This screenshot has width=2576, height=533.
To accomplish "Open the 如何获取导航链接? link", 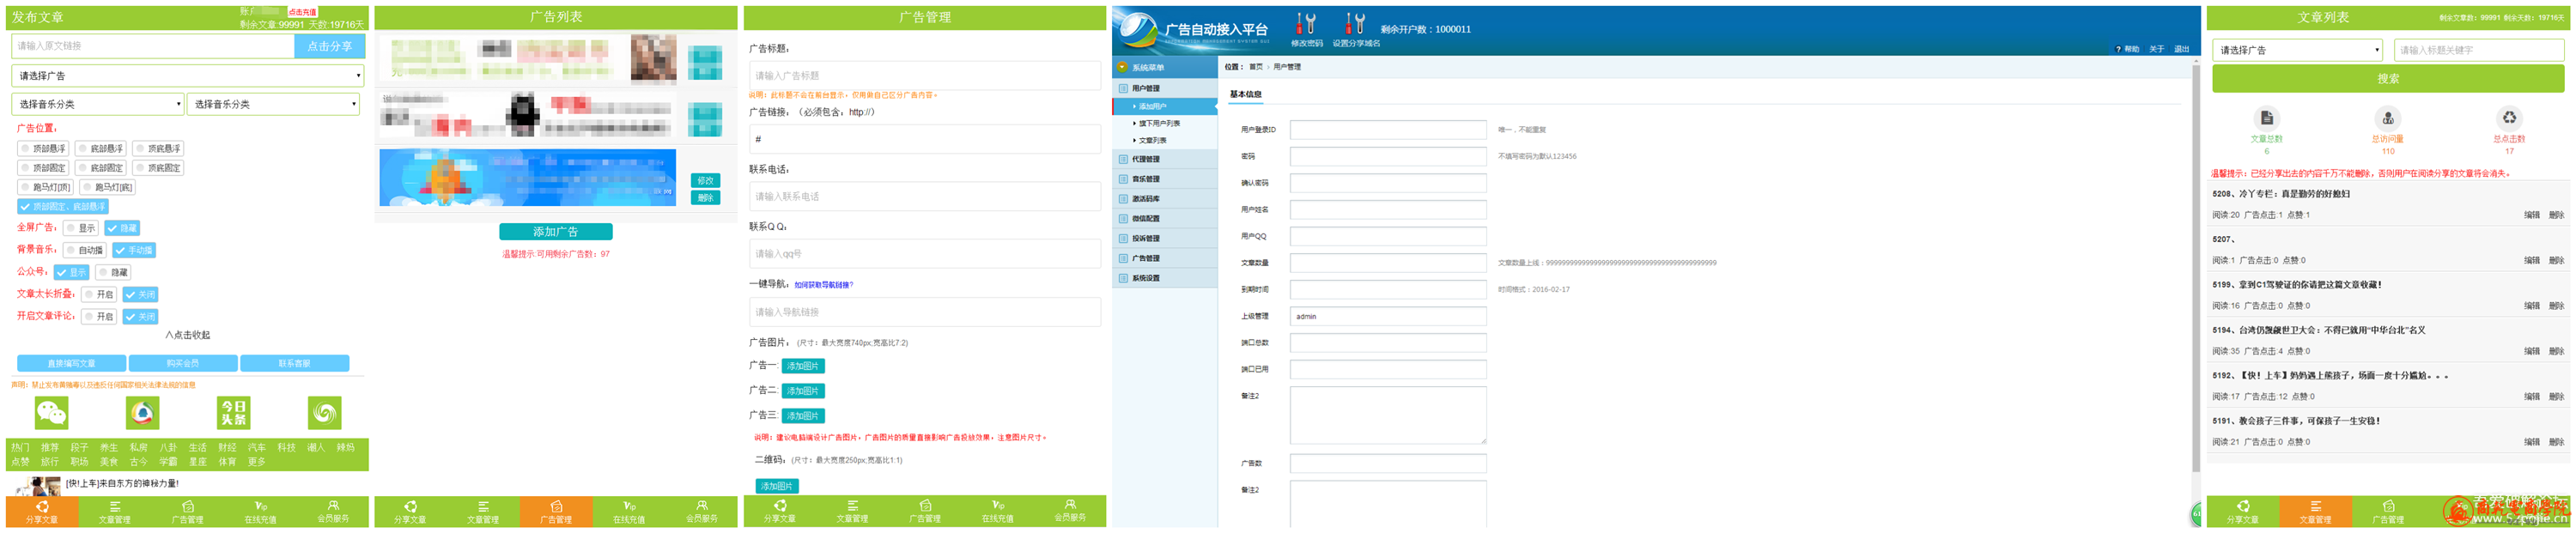I will [x=824, y=285].
